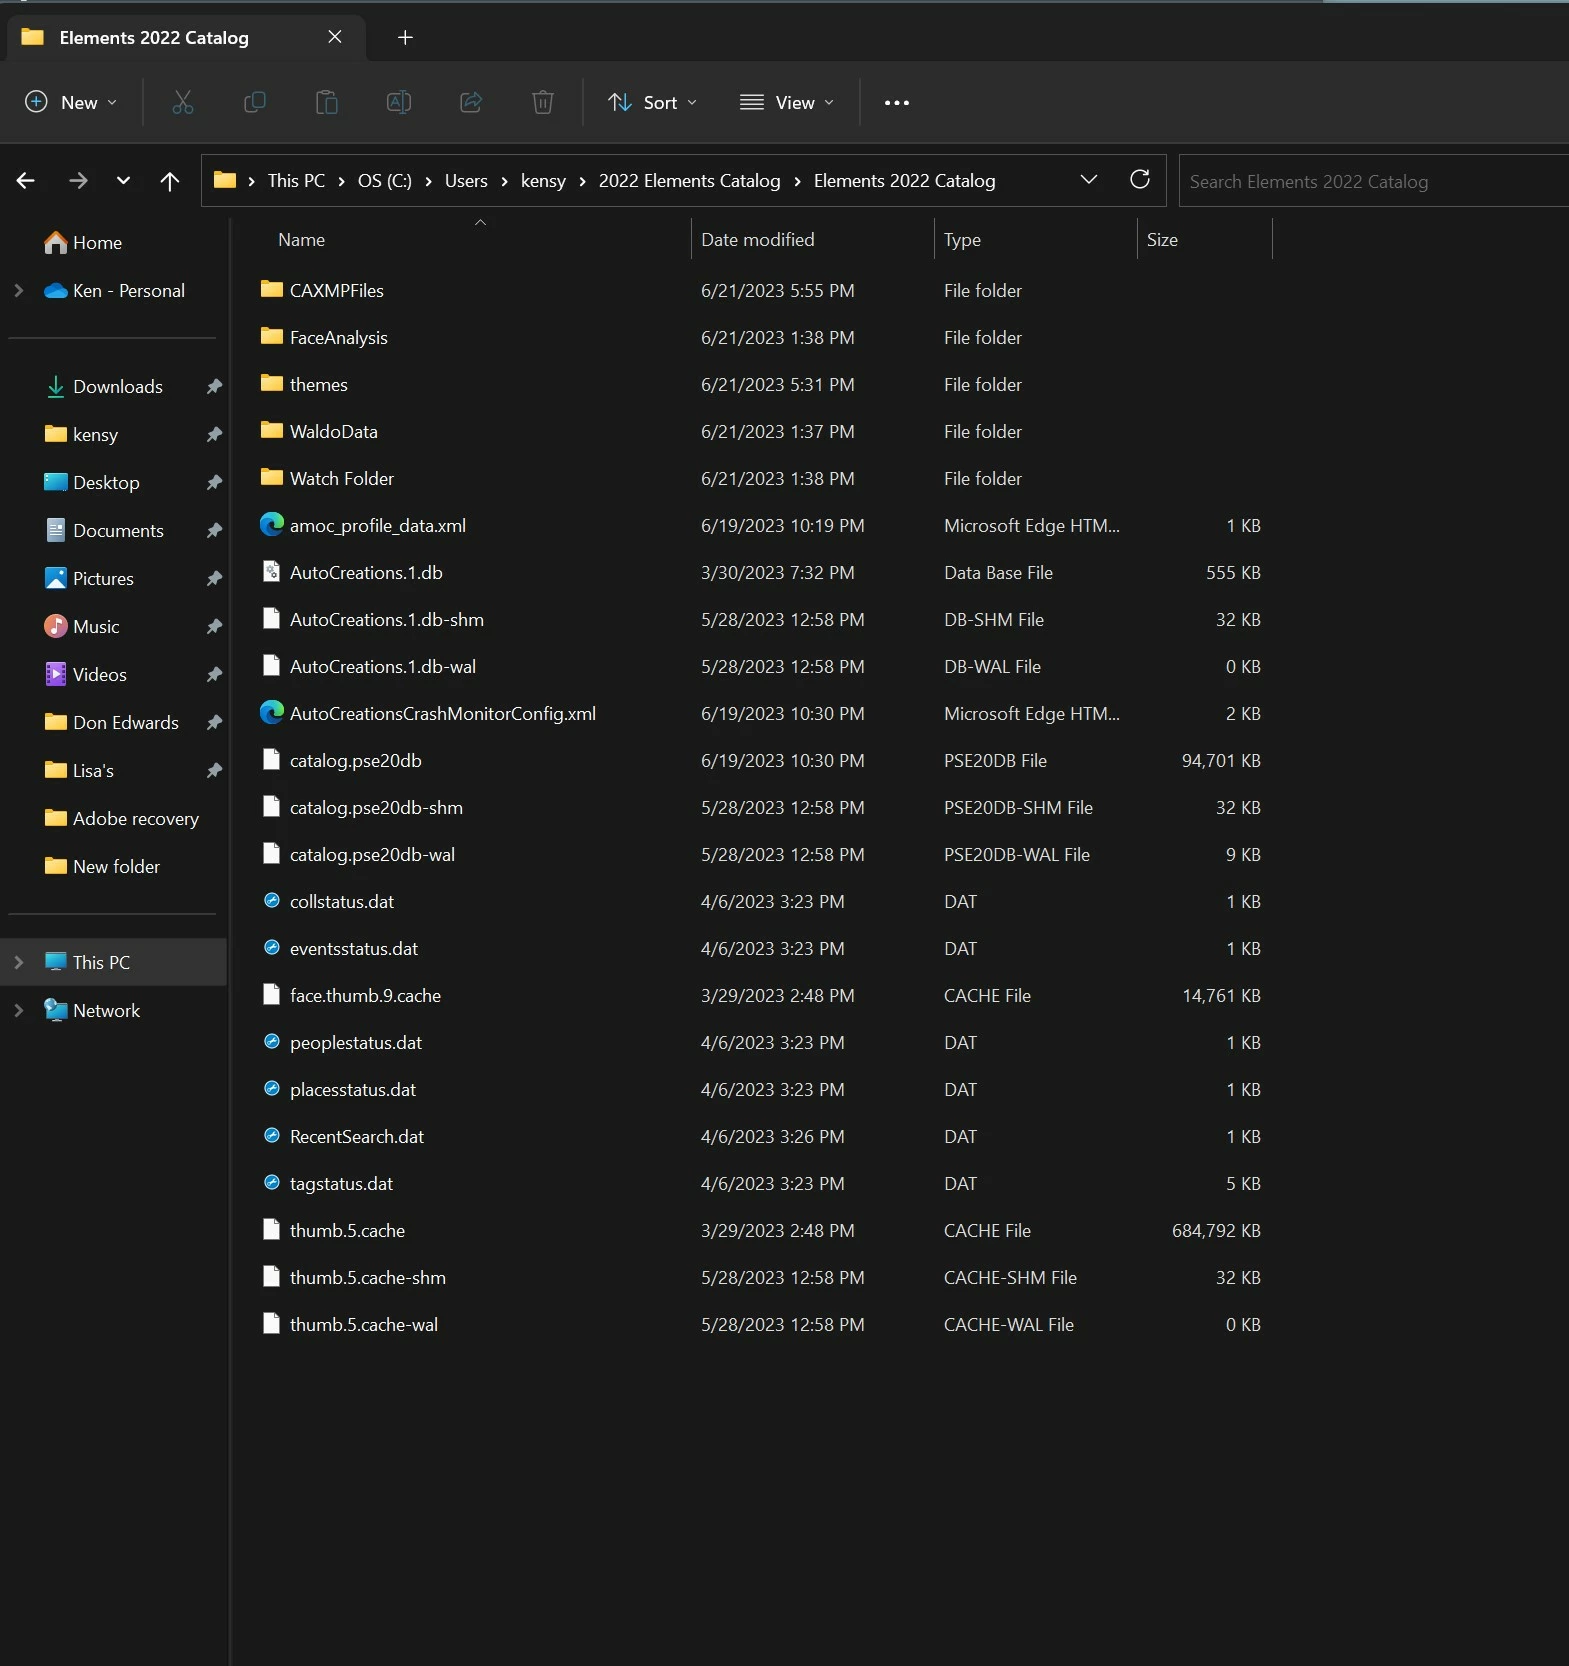Go up one folder level arrow
1569x1666 pixels.
click(x=170, y=181)
